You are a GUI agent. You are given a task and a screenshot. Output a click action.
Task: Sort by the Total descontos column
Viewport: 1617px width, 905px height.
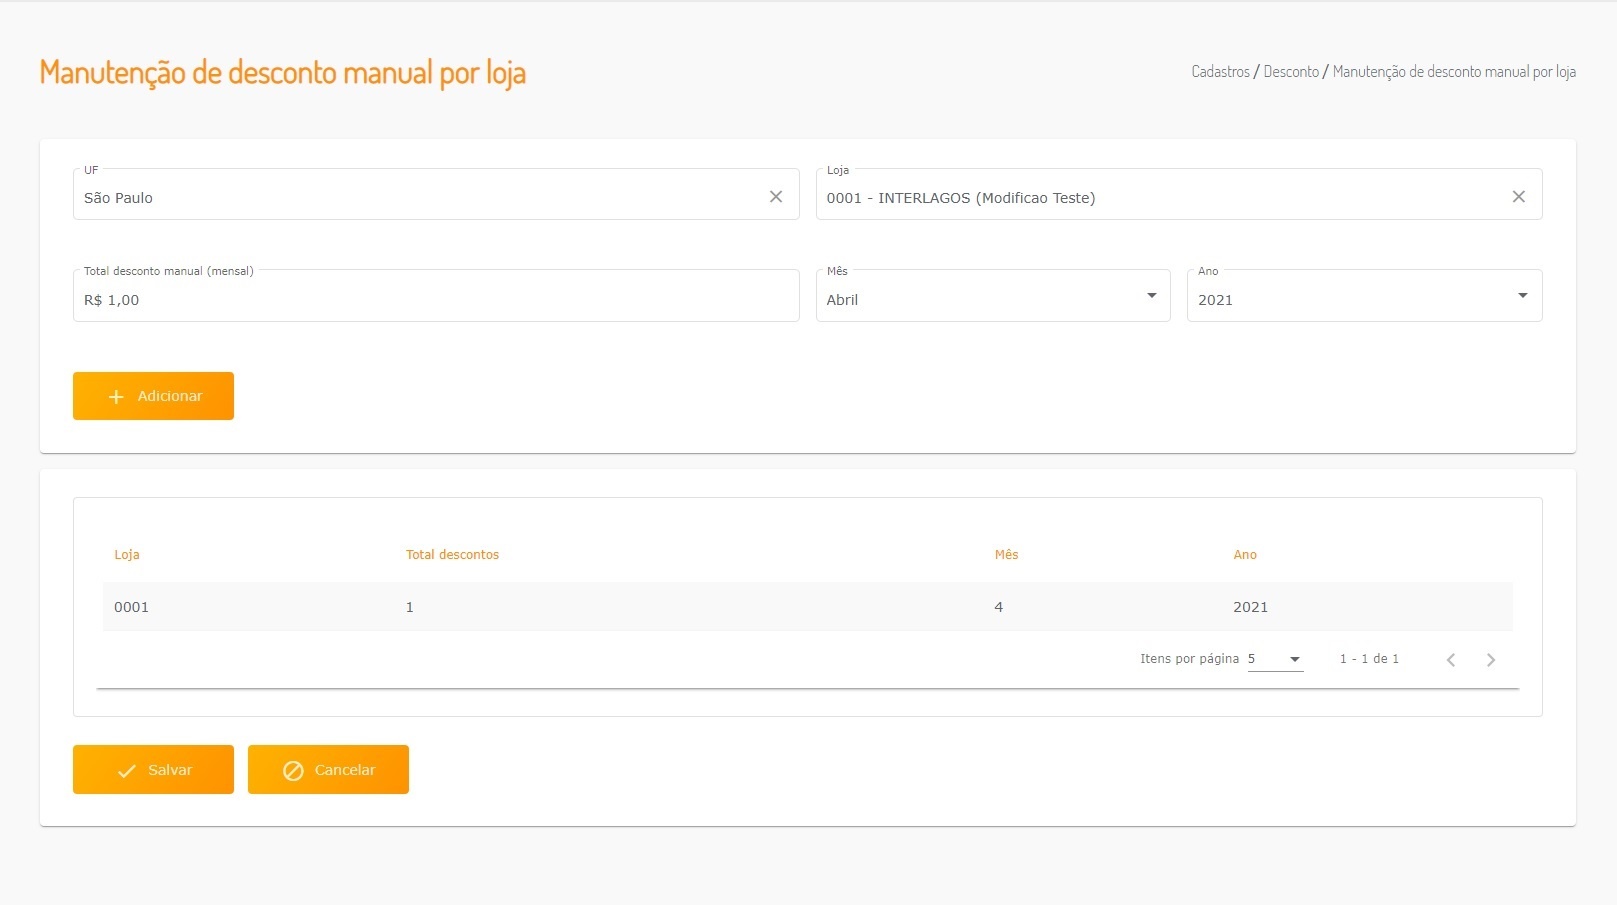[452, 555]
